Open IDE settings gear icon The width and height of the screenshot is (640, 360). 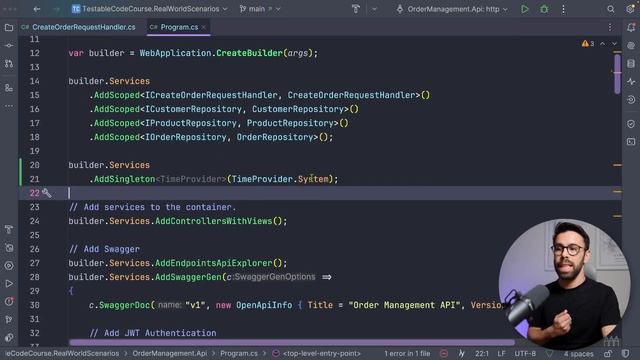coord(630,9)
